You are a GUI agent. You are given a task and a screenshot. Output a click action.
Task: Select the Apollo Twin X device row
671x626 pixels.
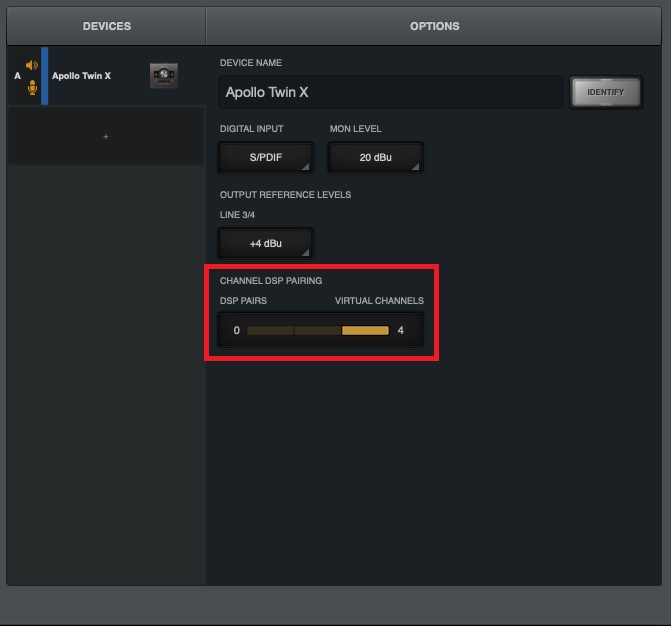pos(106,76)
